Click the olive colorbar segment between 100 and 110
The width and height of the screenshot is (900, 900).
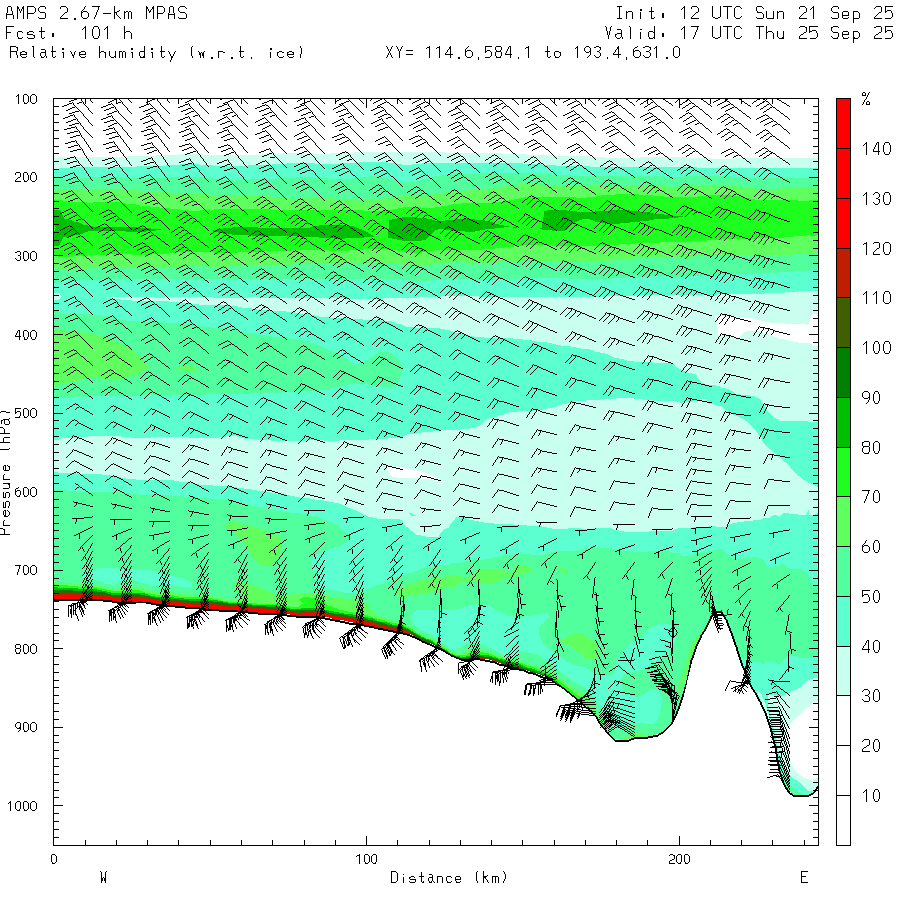(x=843, y=323)
